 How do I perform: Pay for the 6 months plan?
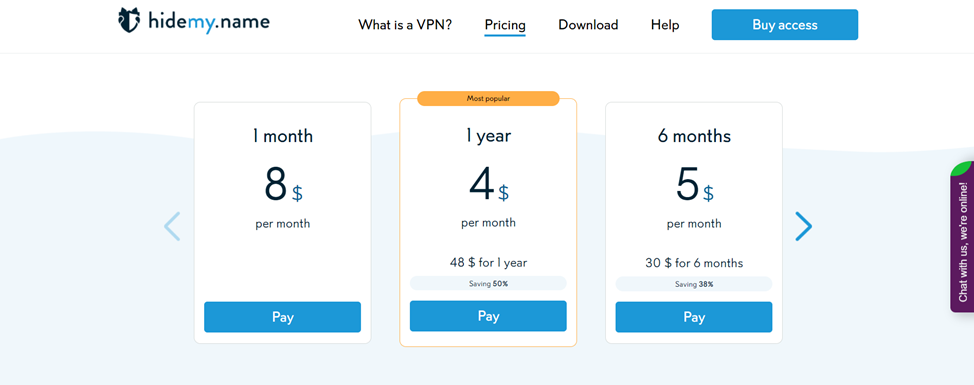click(694, 317)
